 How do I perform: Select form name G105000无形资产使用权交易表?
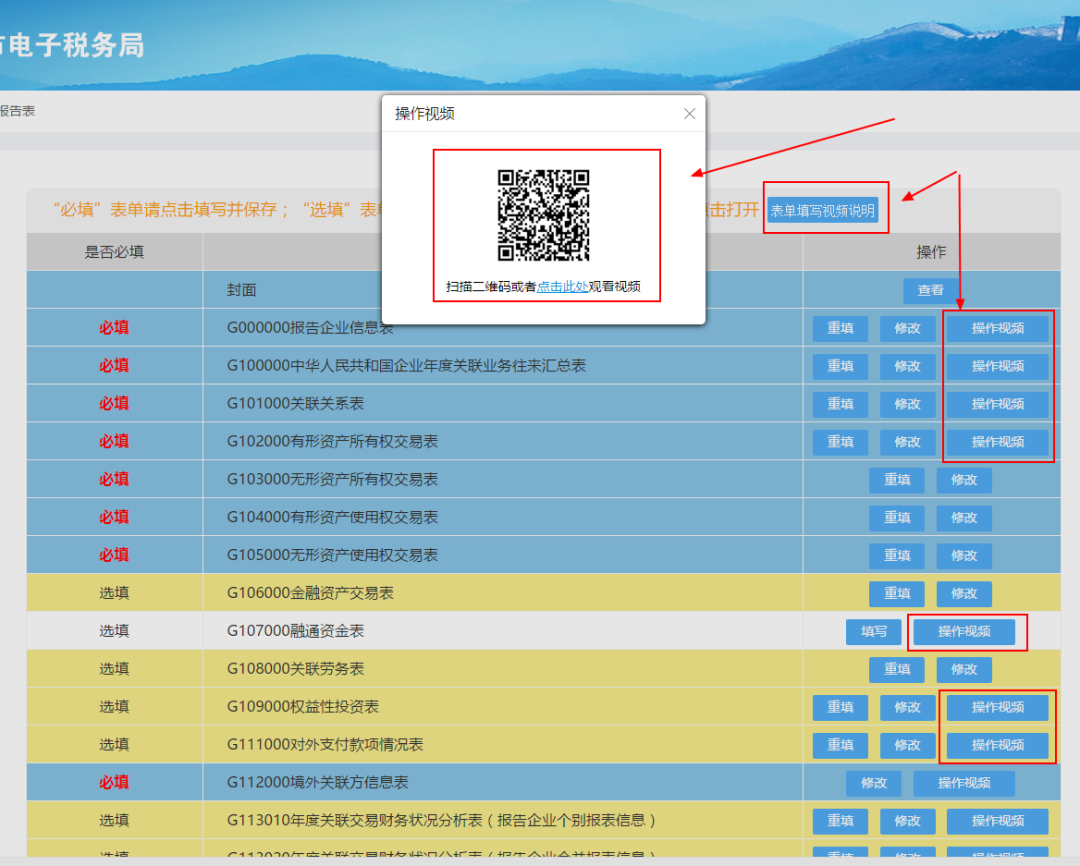[x=333, y=555]
